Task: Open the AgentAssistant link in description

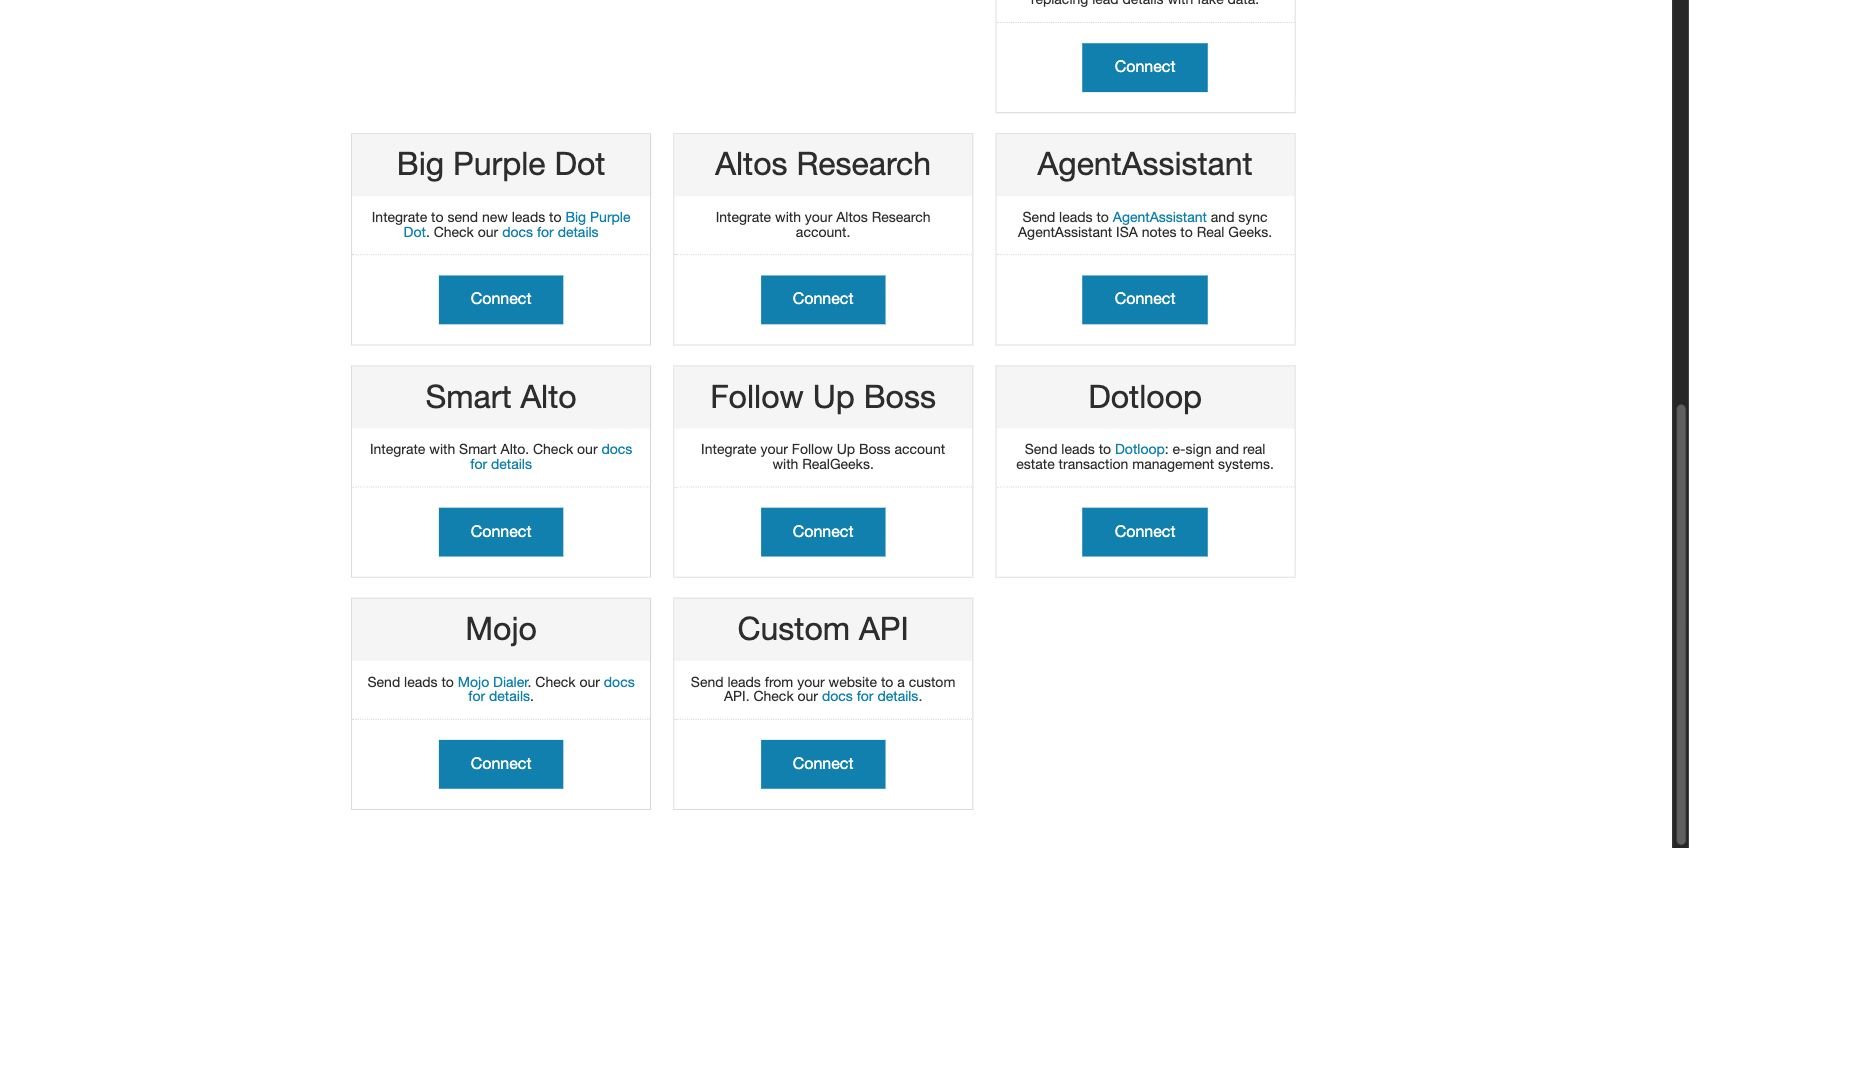Action: pos(1159,217)
